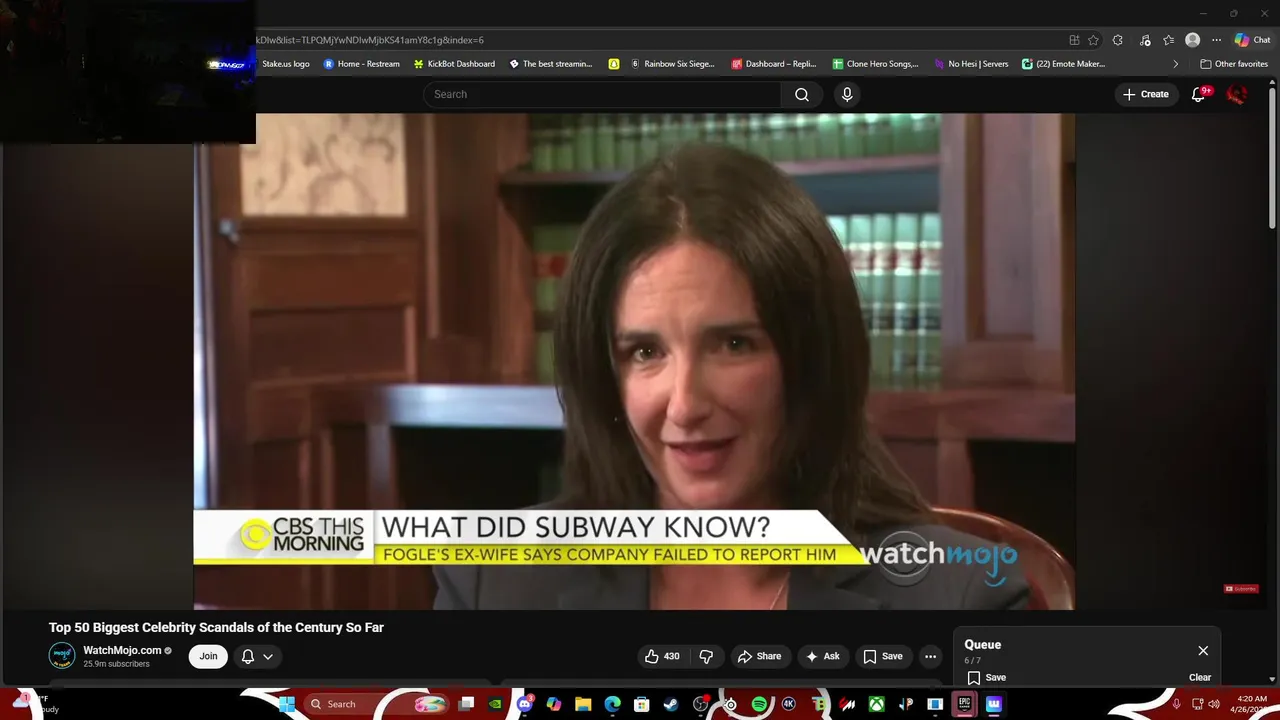The width and height of the screenshot is (1280, 720).
Task: Focus the YouTube search field
Action: coord(602,94)
